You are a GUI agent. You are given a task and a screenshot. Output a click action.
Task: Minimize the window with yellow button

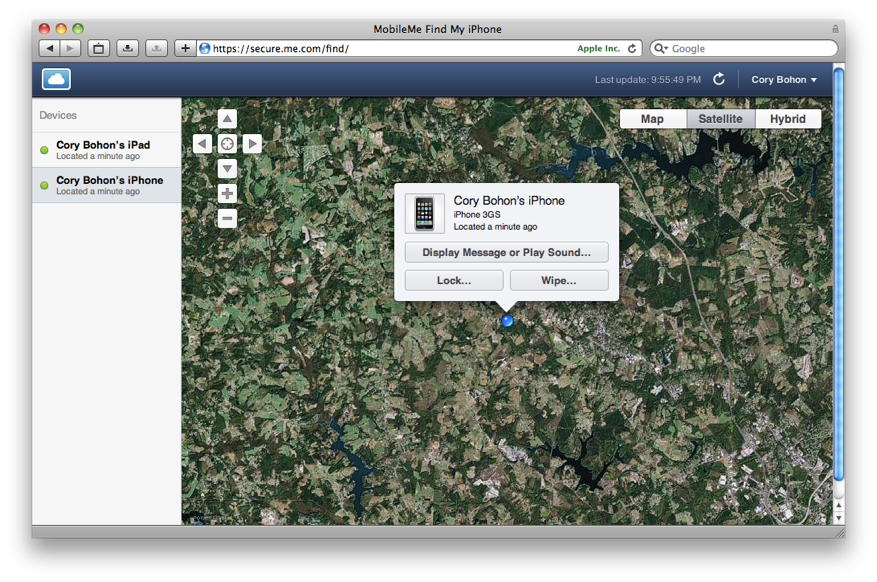61,29
